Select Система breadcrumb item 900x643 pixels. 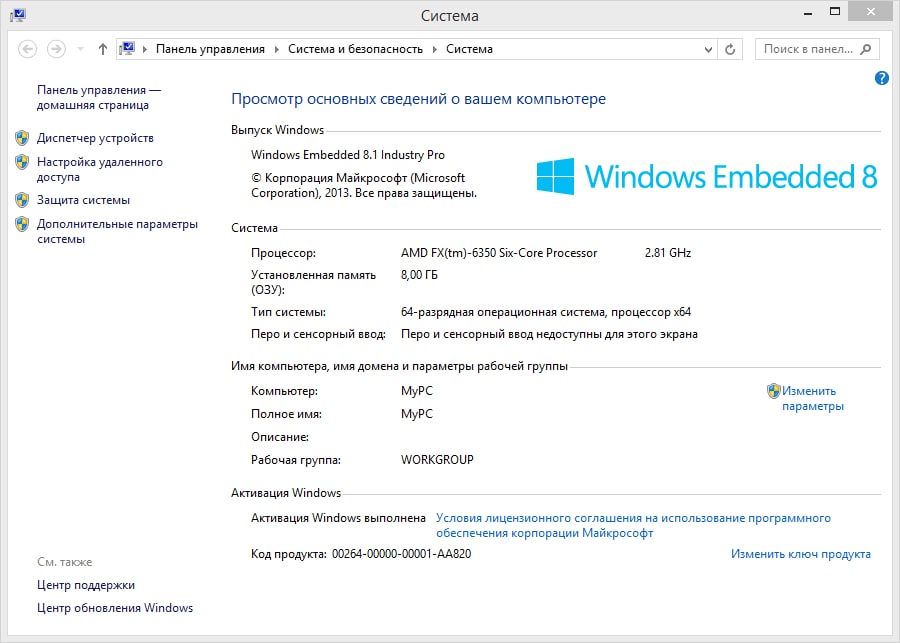click(x=469, y=49)
